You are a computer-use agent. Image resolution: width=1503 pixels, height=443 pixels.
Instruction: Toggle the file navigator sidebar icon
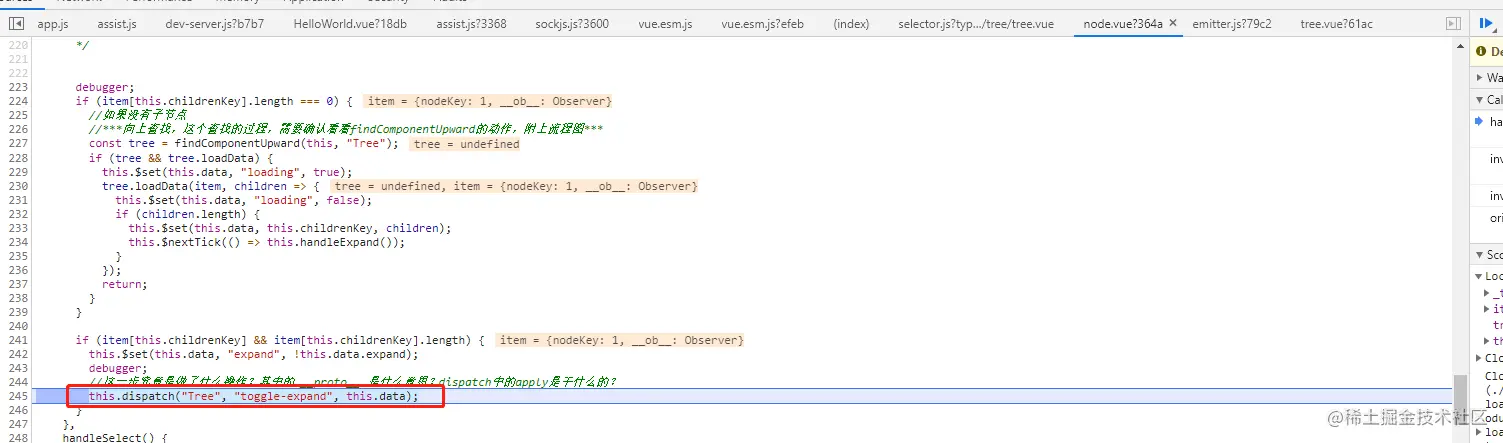tap(16, 23)
